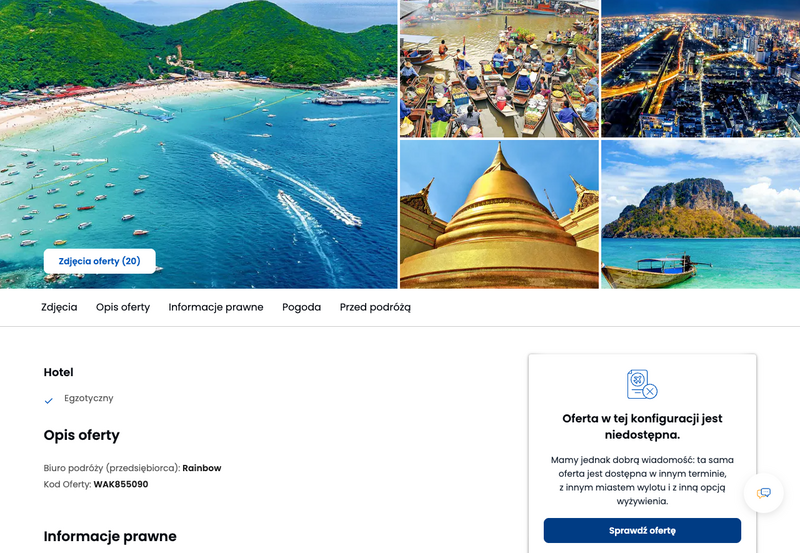
Task: View the golden temple stupa photo
Action: click(499, 214)
